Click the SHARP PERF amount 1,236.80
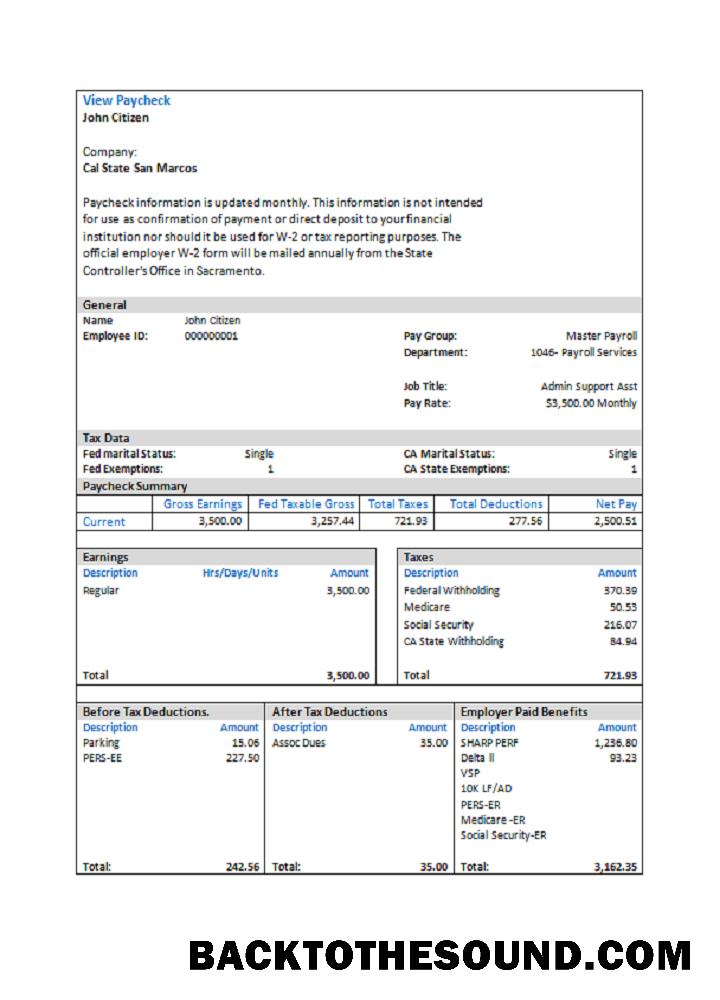The image size is (720, 1000). tap(615, 743)
